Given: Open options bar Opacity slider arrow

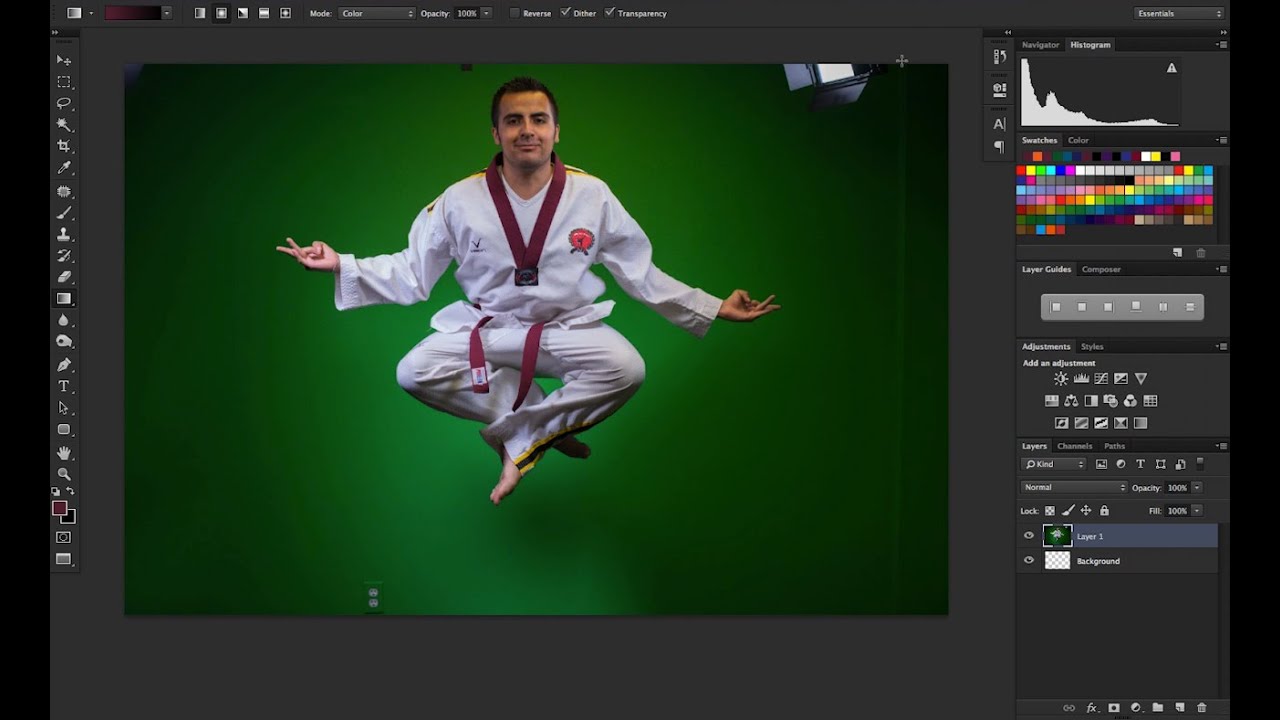Looking at the screenshot, I should click(486, 13).
